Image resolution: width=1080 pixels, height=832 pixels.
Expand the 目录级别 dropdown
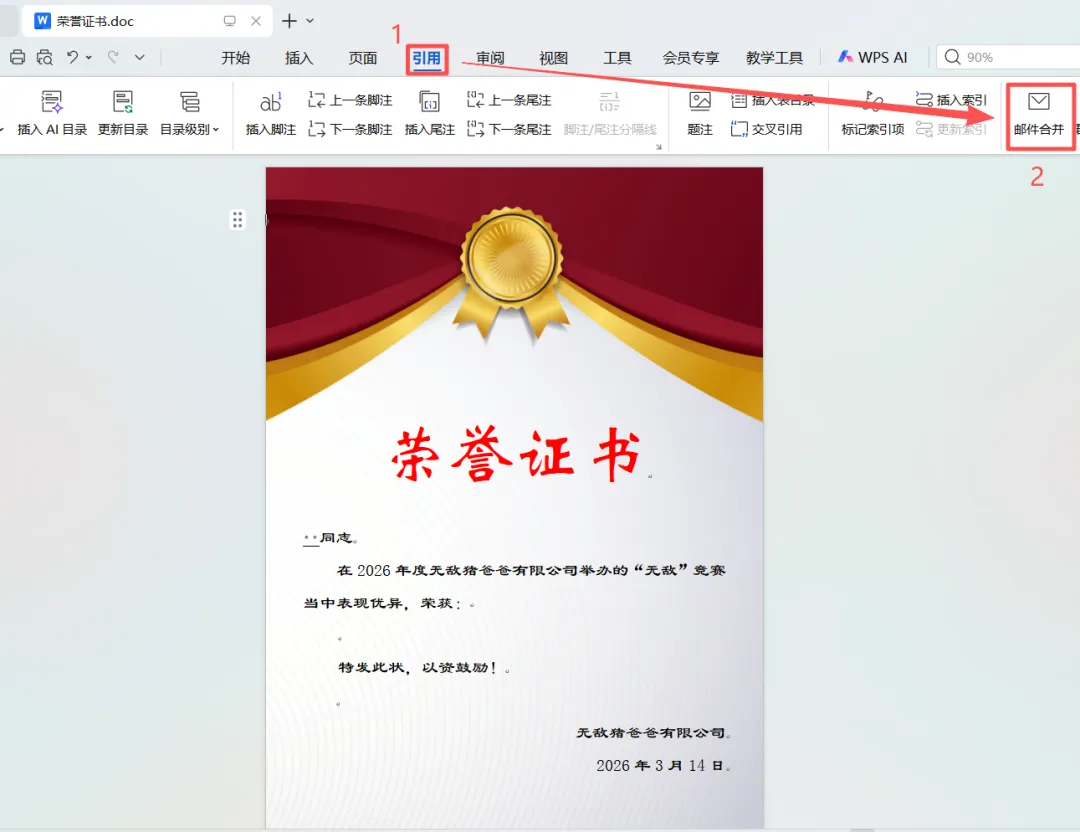pyautogui.click(x=189, y=114)
